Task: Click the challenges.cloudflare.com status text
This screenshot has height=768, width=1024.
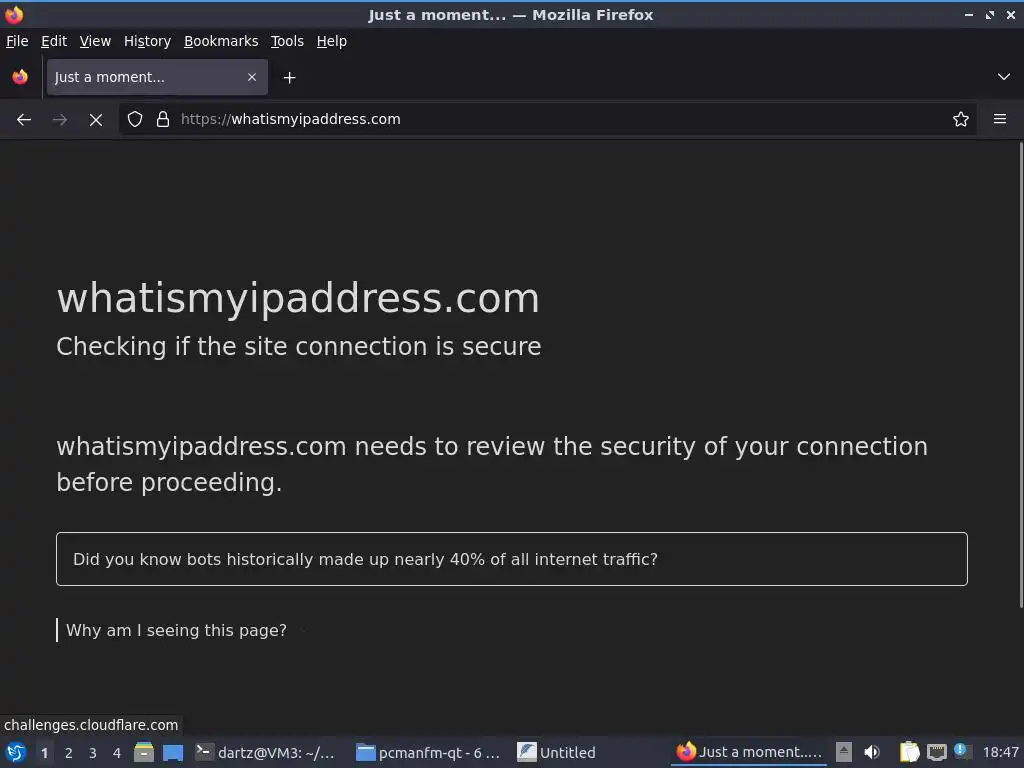Action: pyautogui.click(x=91, y=725)
